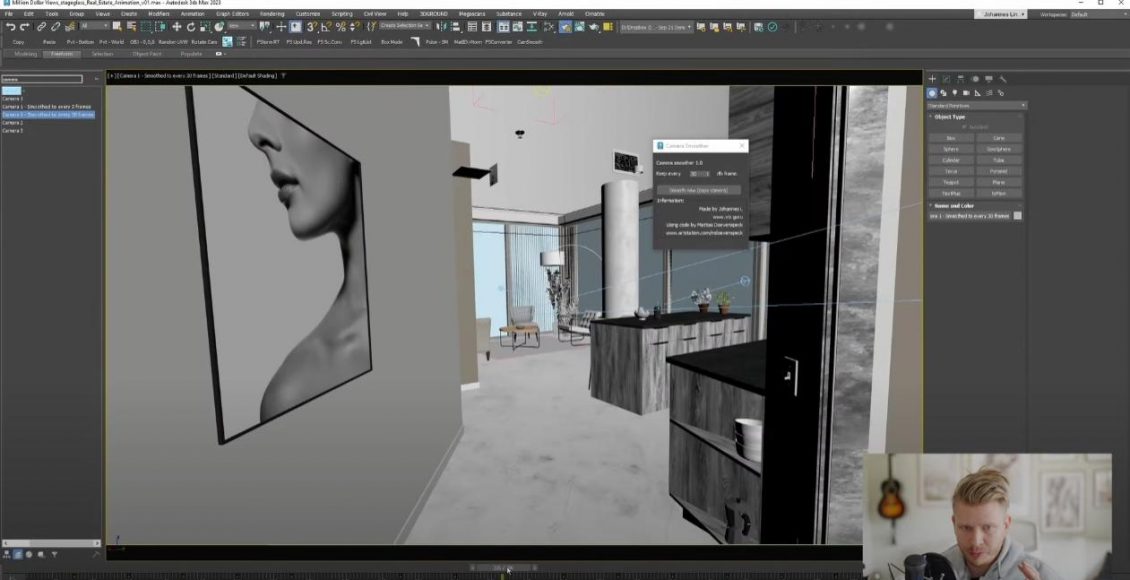The image size is (1130, 580).
Task: Select the Move tool in toolbar
Action: click(177, 27)
